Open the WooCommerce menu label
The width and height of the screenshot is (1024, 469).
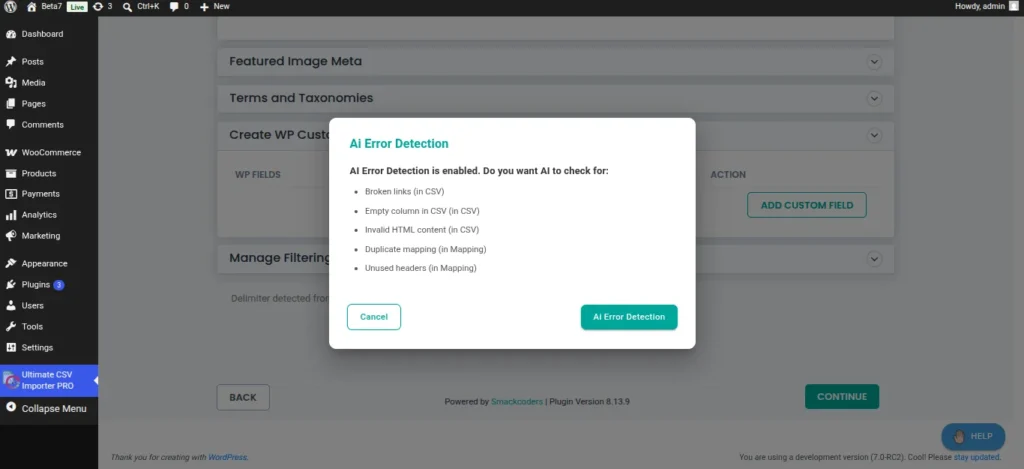point(52,152)
